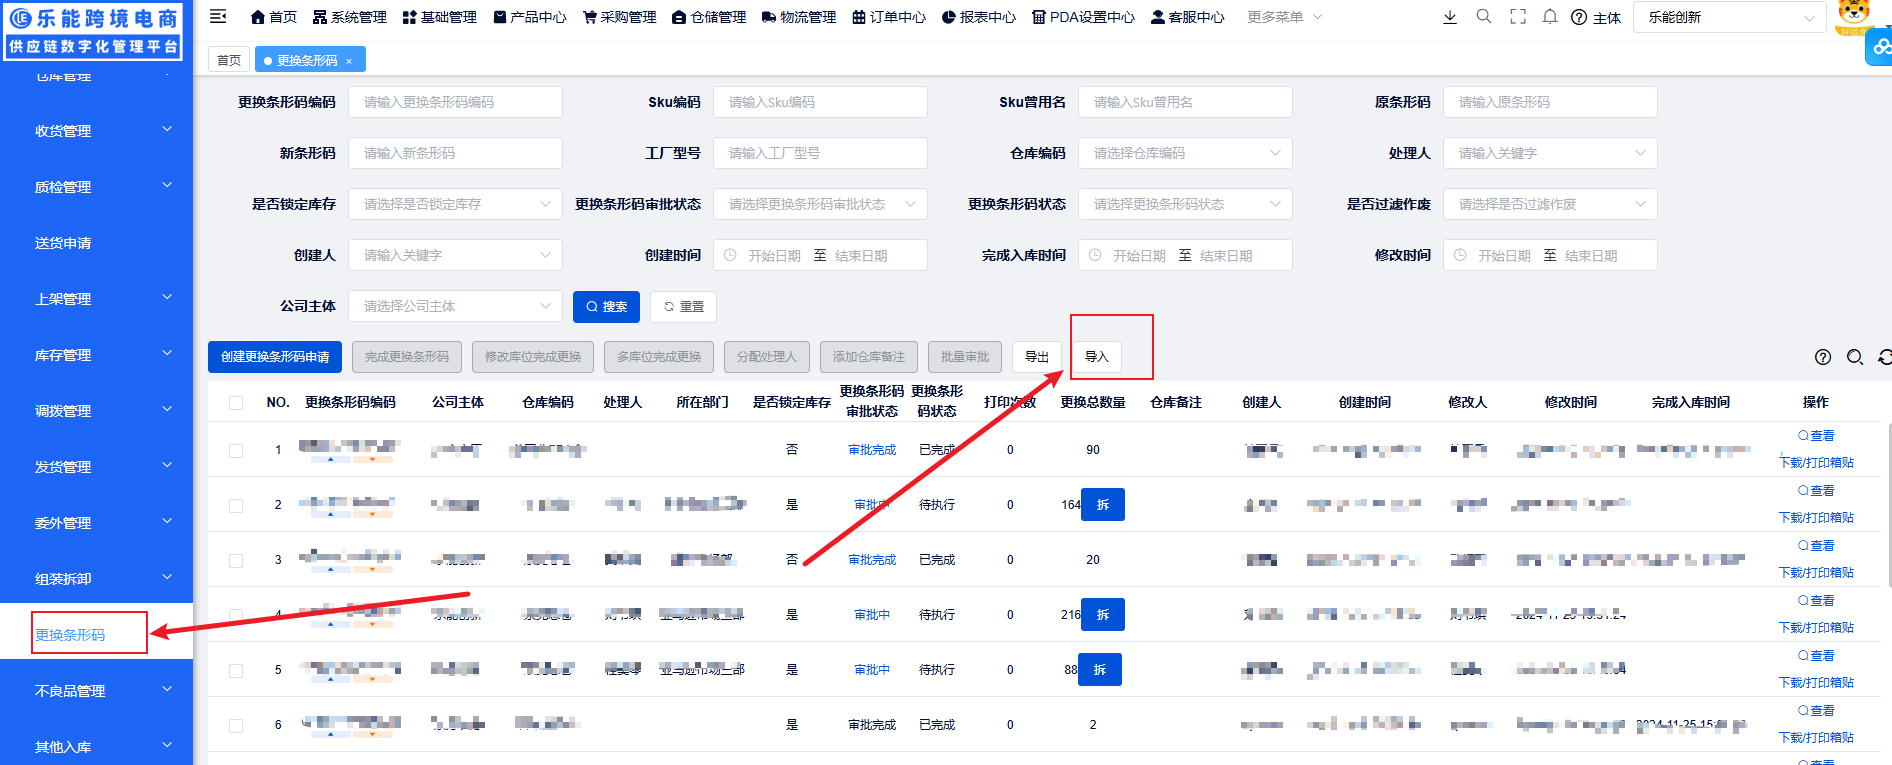
Task: Open the 是否过滤作废 dropdown
Action: (1550, 204)
